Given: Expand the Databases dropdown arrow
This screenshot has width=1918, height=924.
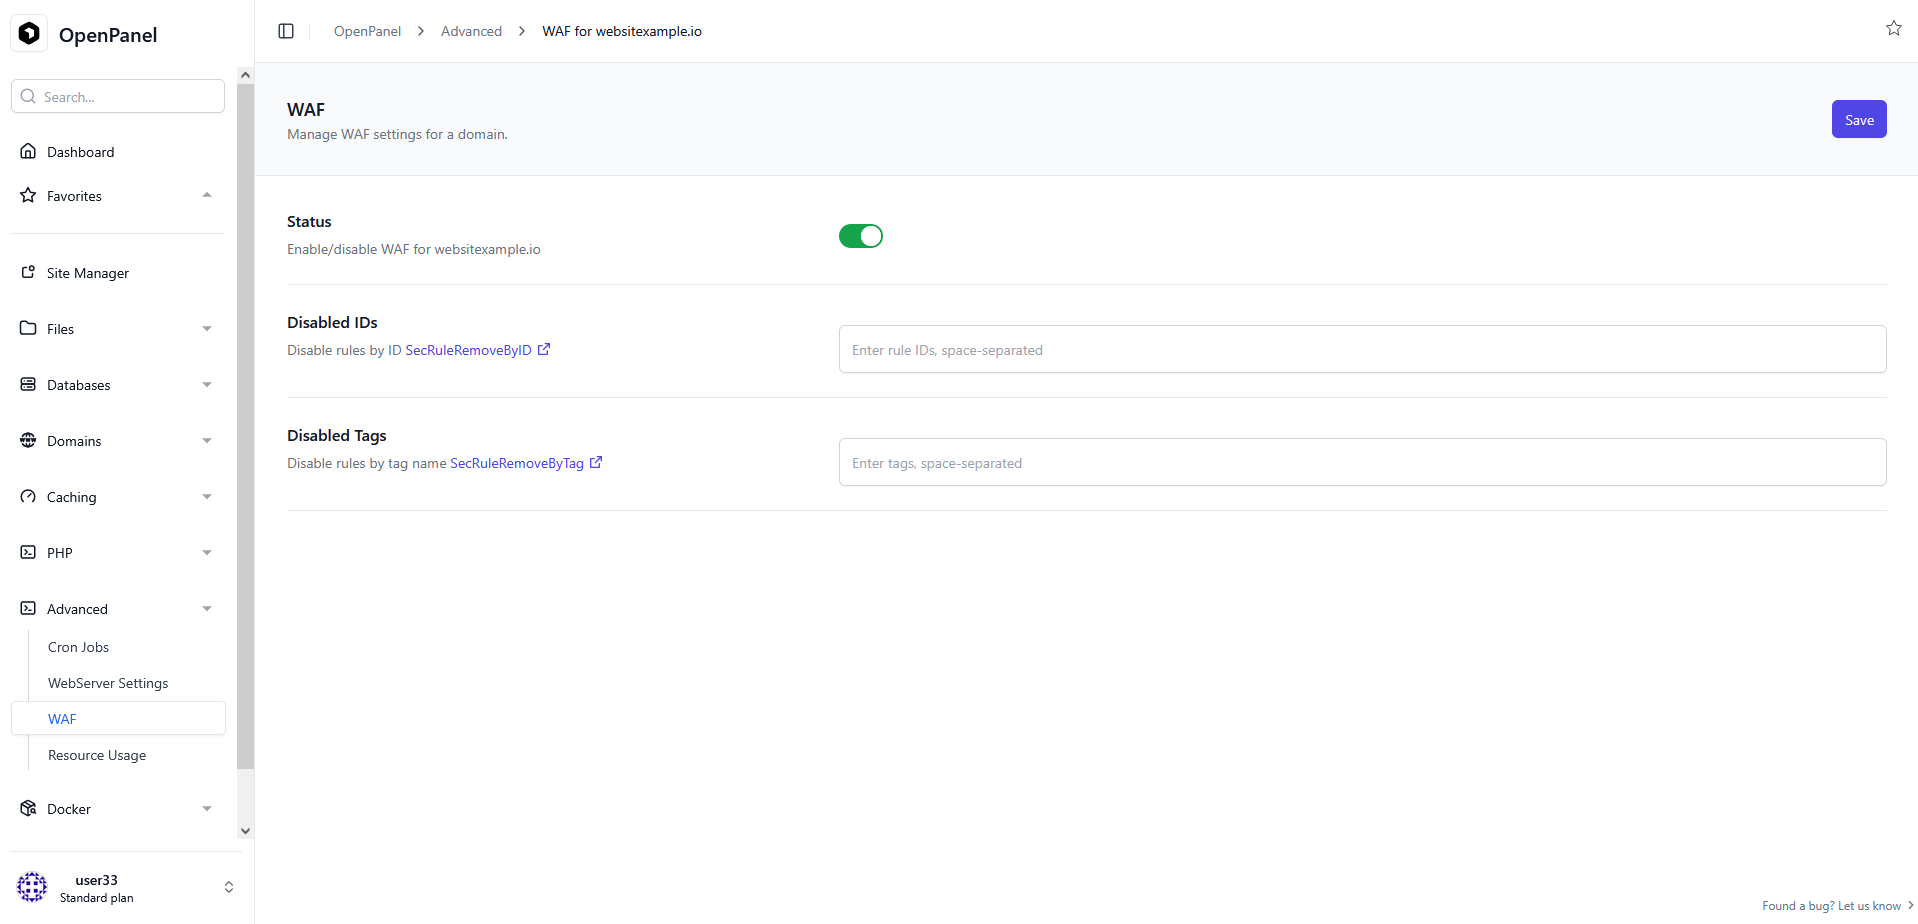Looking at the screenshot, I should 207,385.
